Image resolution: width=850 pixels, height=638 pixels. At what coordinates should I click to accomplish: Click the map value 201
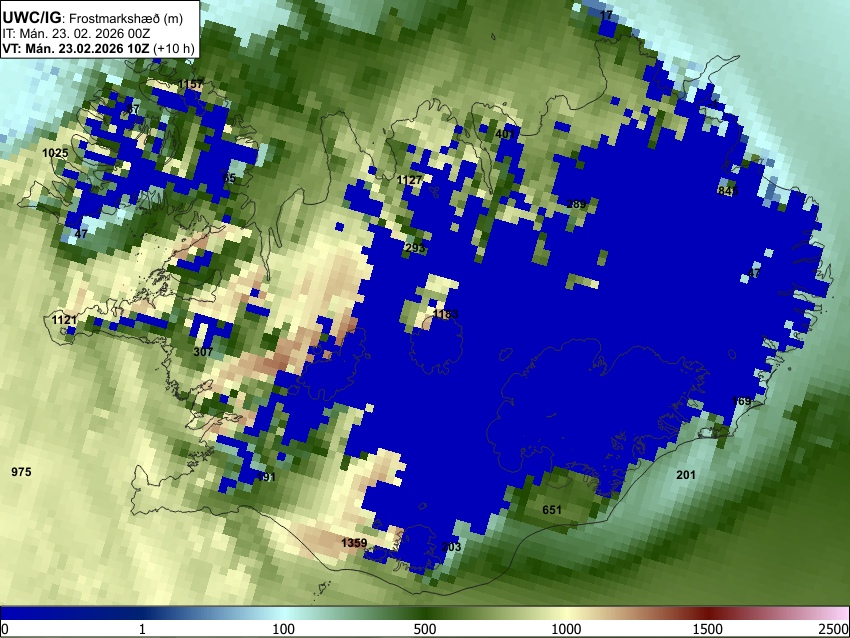[x=686, y=475]
